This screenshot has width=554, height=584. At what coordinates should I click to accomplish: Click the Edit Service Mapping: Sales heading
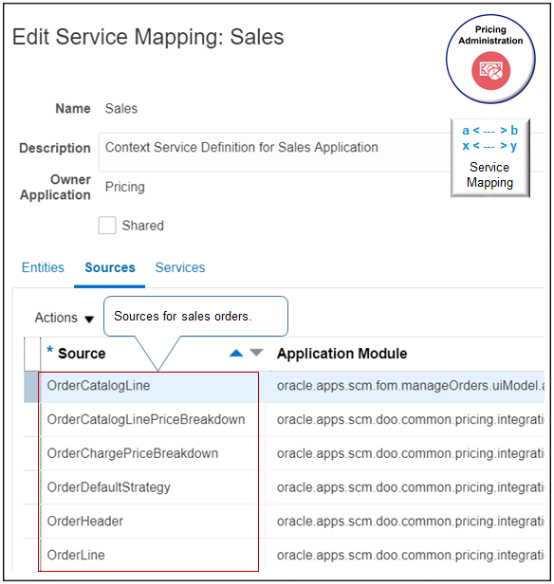click(x=148, y=37)
